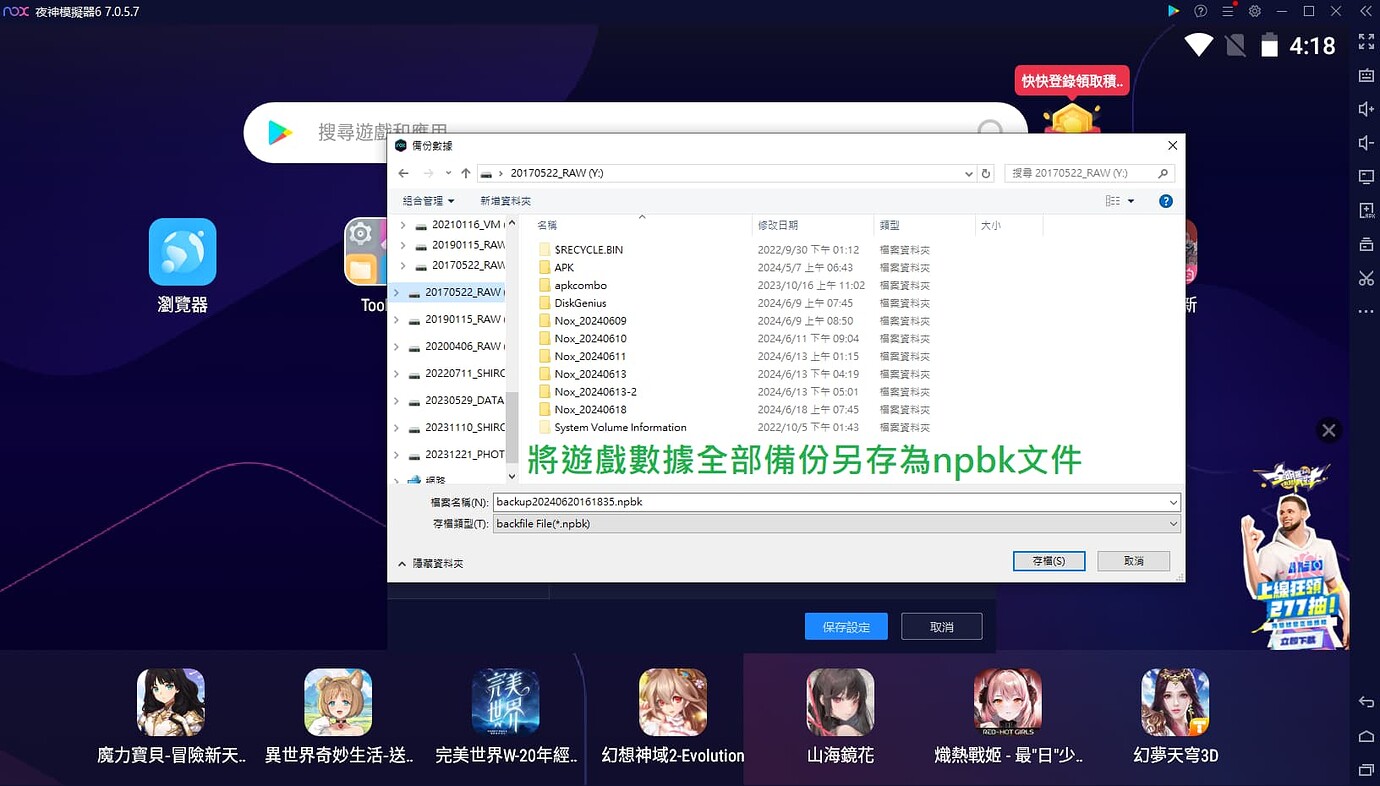The width and height of the screenshot is (1380, 786).
Task: Open keyboard mapping tool in the sidebar
Action: tap(1366, 75)
